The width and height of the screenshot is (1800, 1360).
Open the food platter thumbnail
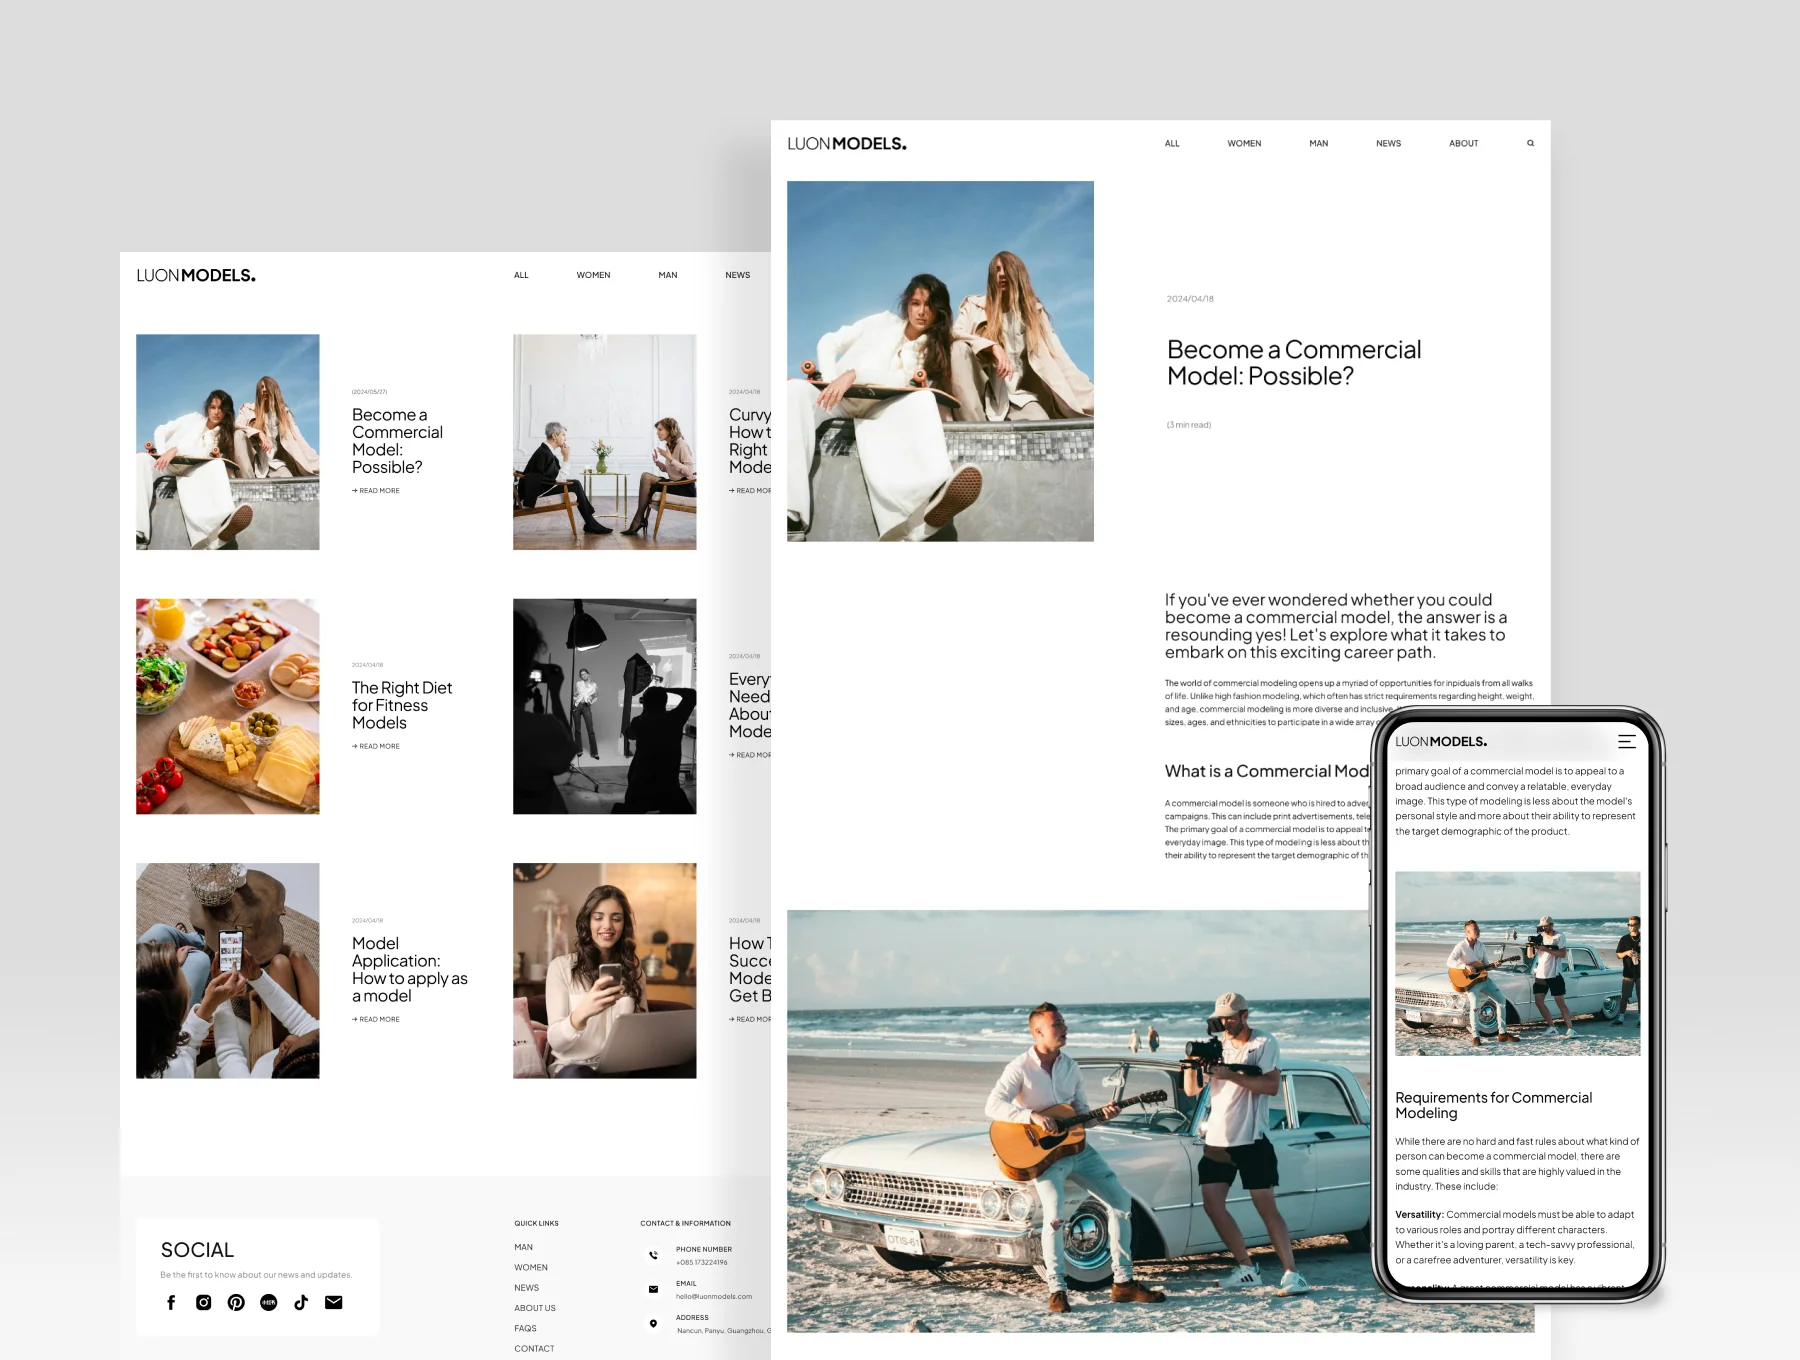(x=228, y=706)
